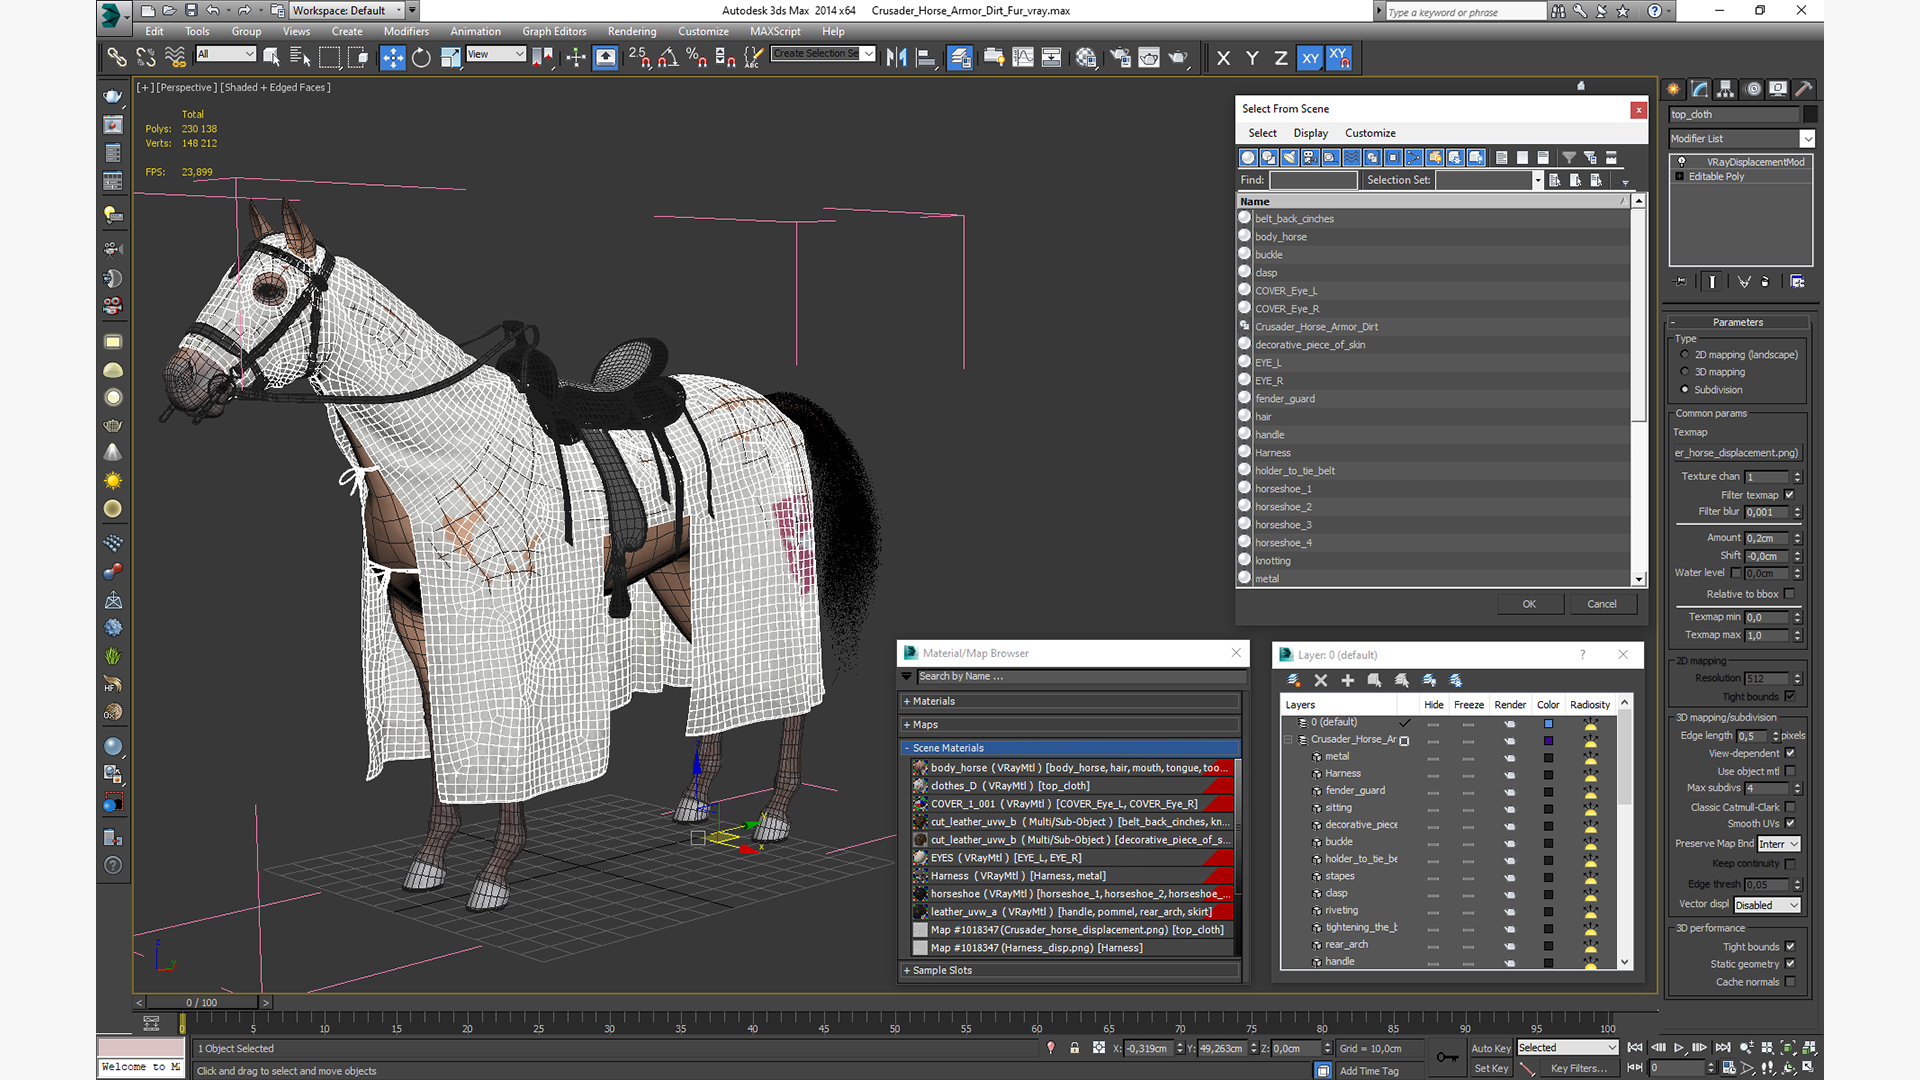This screenshot has width=1920, height=1080.
Task: Select Subdivision type radio button
Action: point(1685,390)
